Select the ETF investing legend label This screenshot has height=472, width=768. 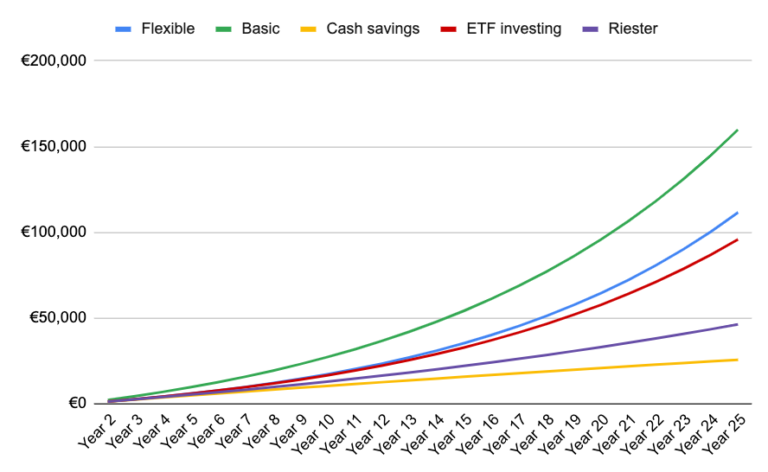point(514,27)
